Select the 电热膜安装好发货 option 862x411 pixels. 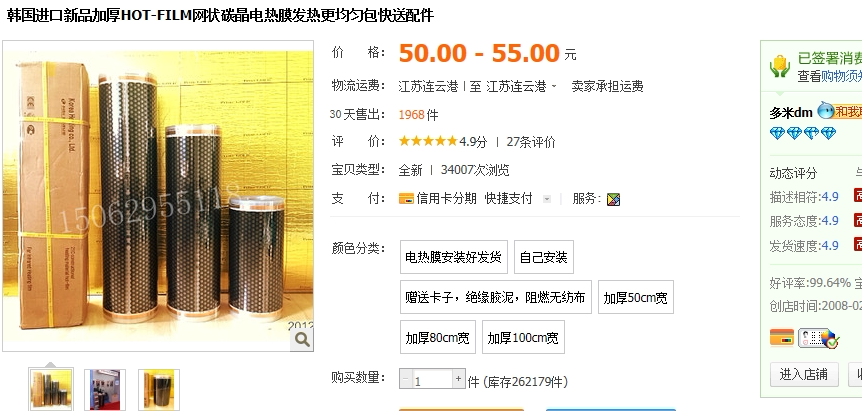(x=454, y=257)
